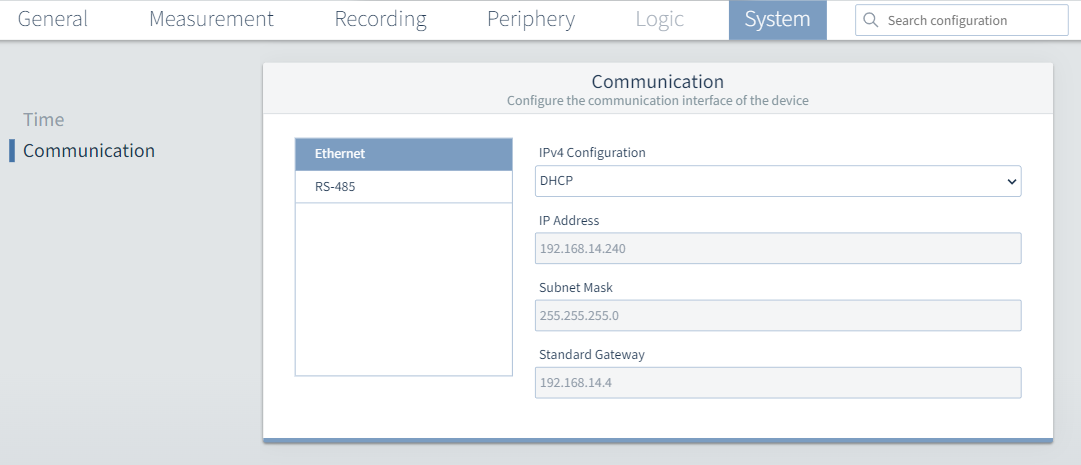
Task: Choose the Ethernet interface entry
Action: coord(404,154)
